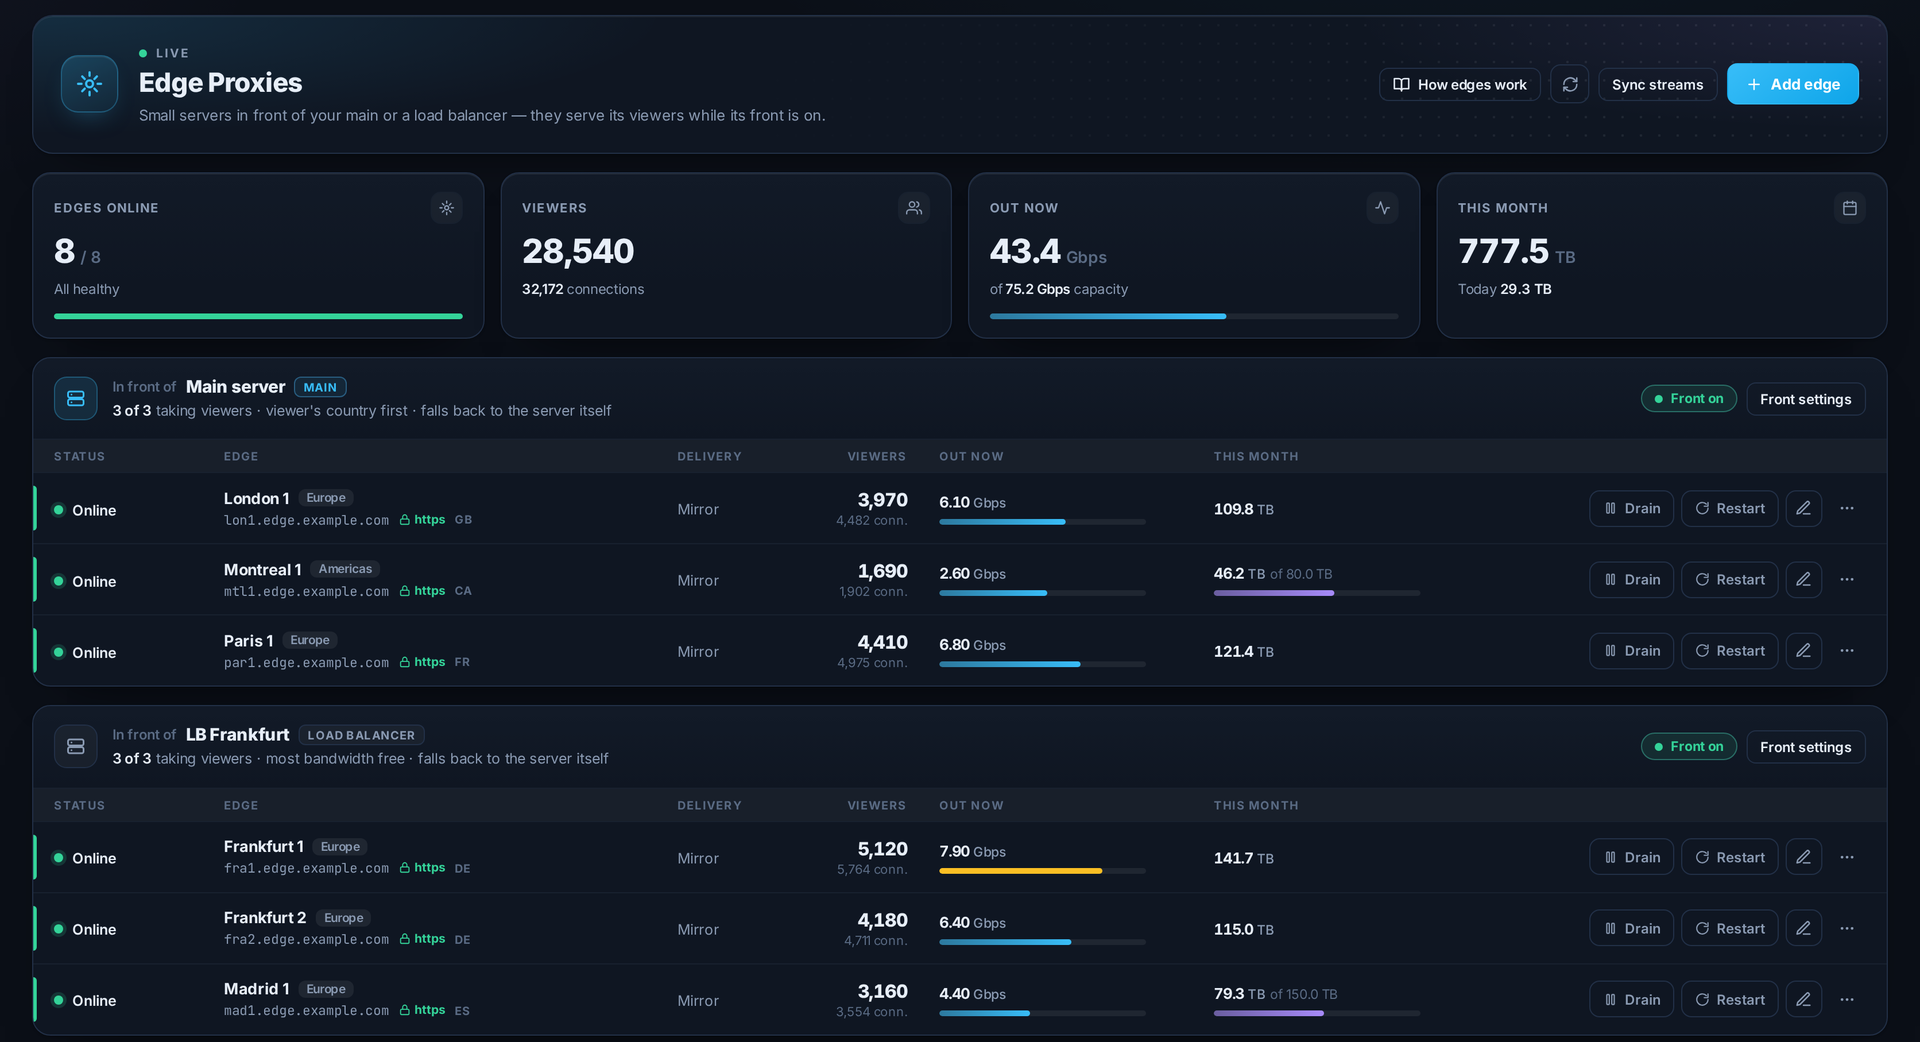Click Montreal 1 purple monthly quota bar
The height and width of the screenshot is (1042, 1920).
[x=1317, y=593]
